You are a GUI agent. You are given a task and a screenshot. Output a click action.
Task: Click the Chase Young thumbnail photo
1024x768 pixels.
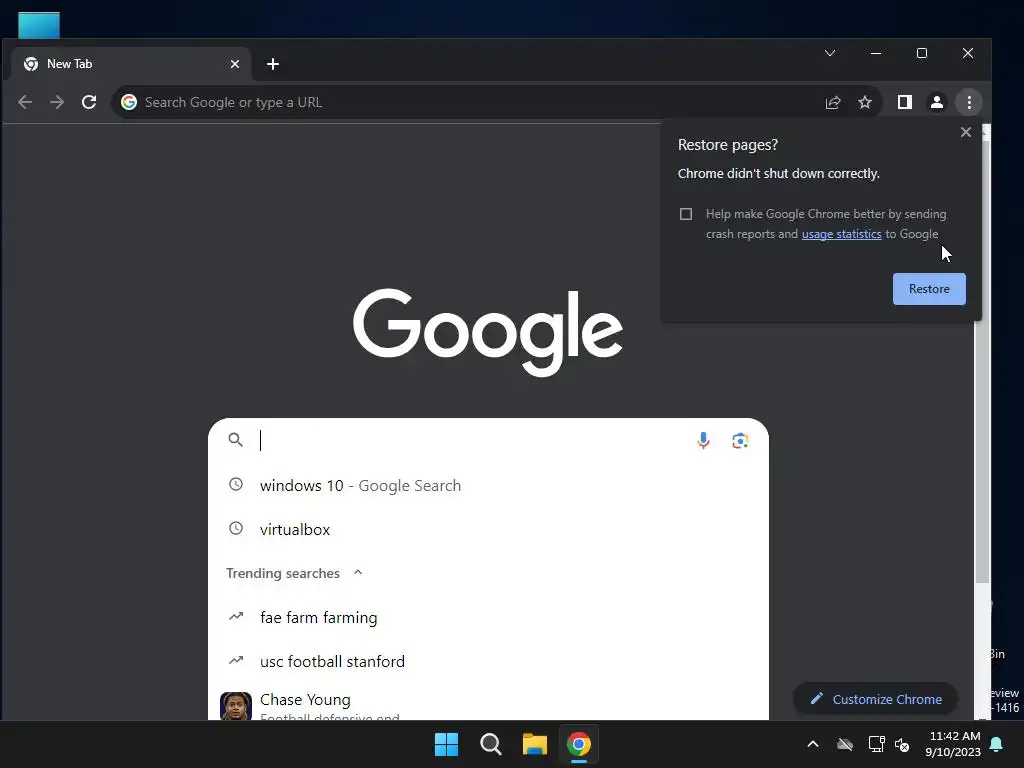(236, 706)
